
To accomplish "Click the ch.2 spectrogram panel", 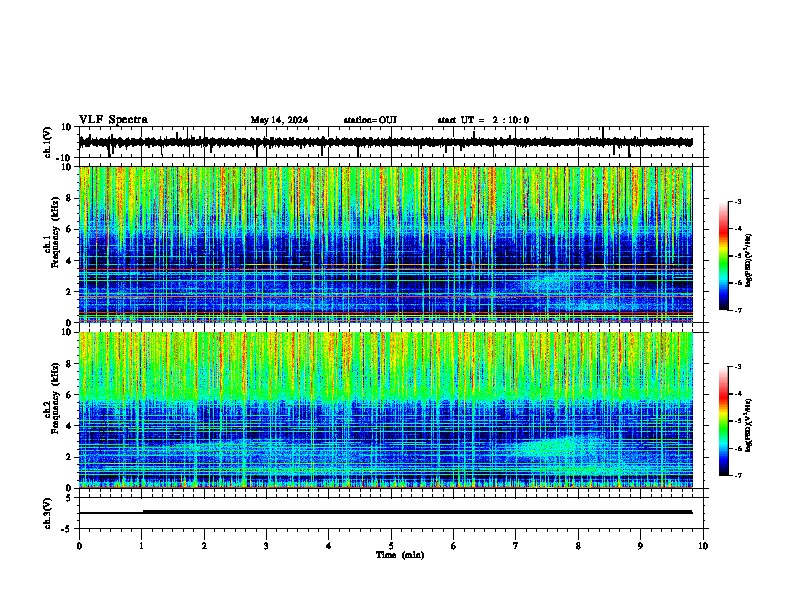I will (385, 410).
